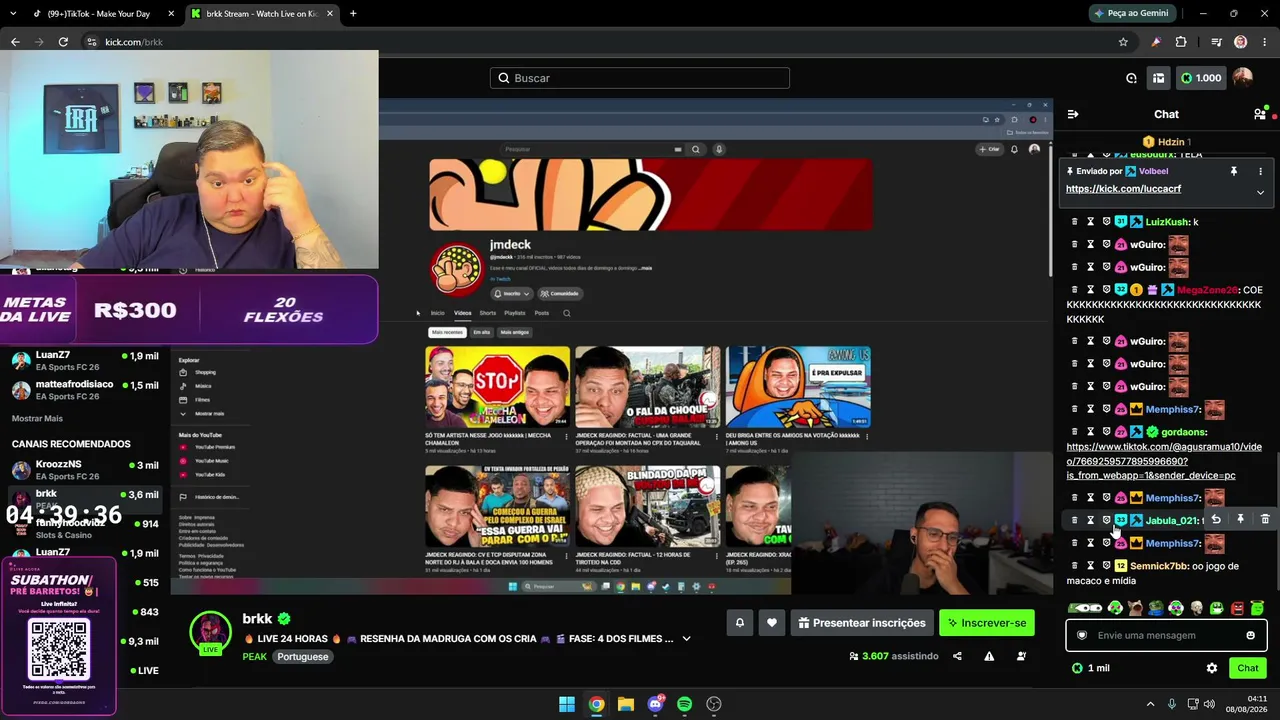This screenshot has height=720, width=1280.
Task: Open the Chrome tab search dropdown arrow
Action: pyautogui.click(x=13, y=14)
